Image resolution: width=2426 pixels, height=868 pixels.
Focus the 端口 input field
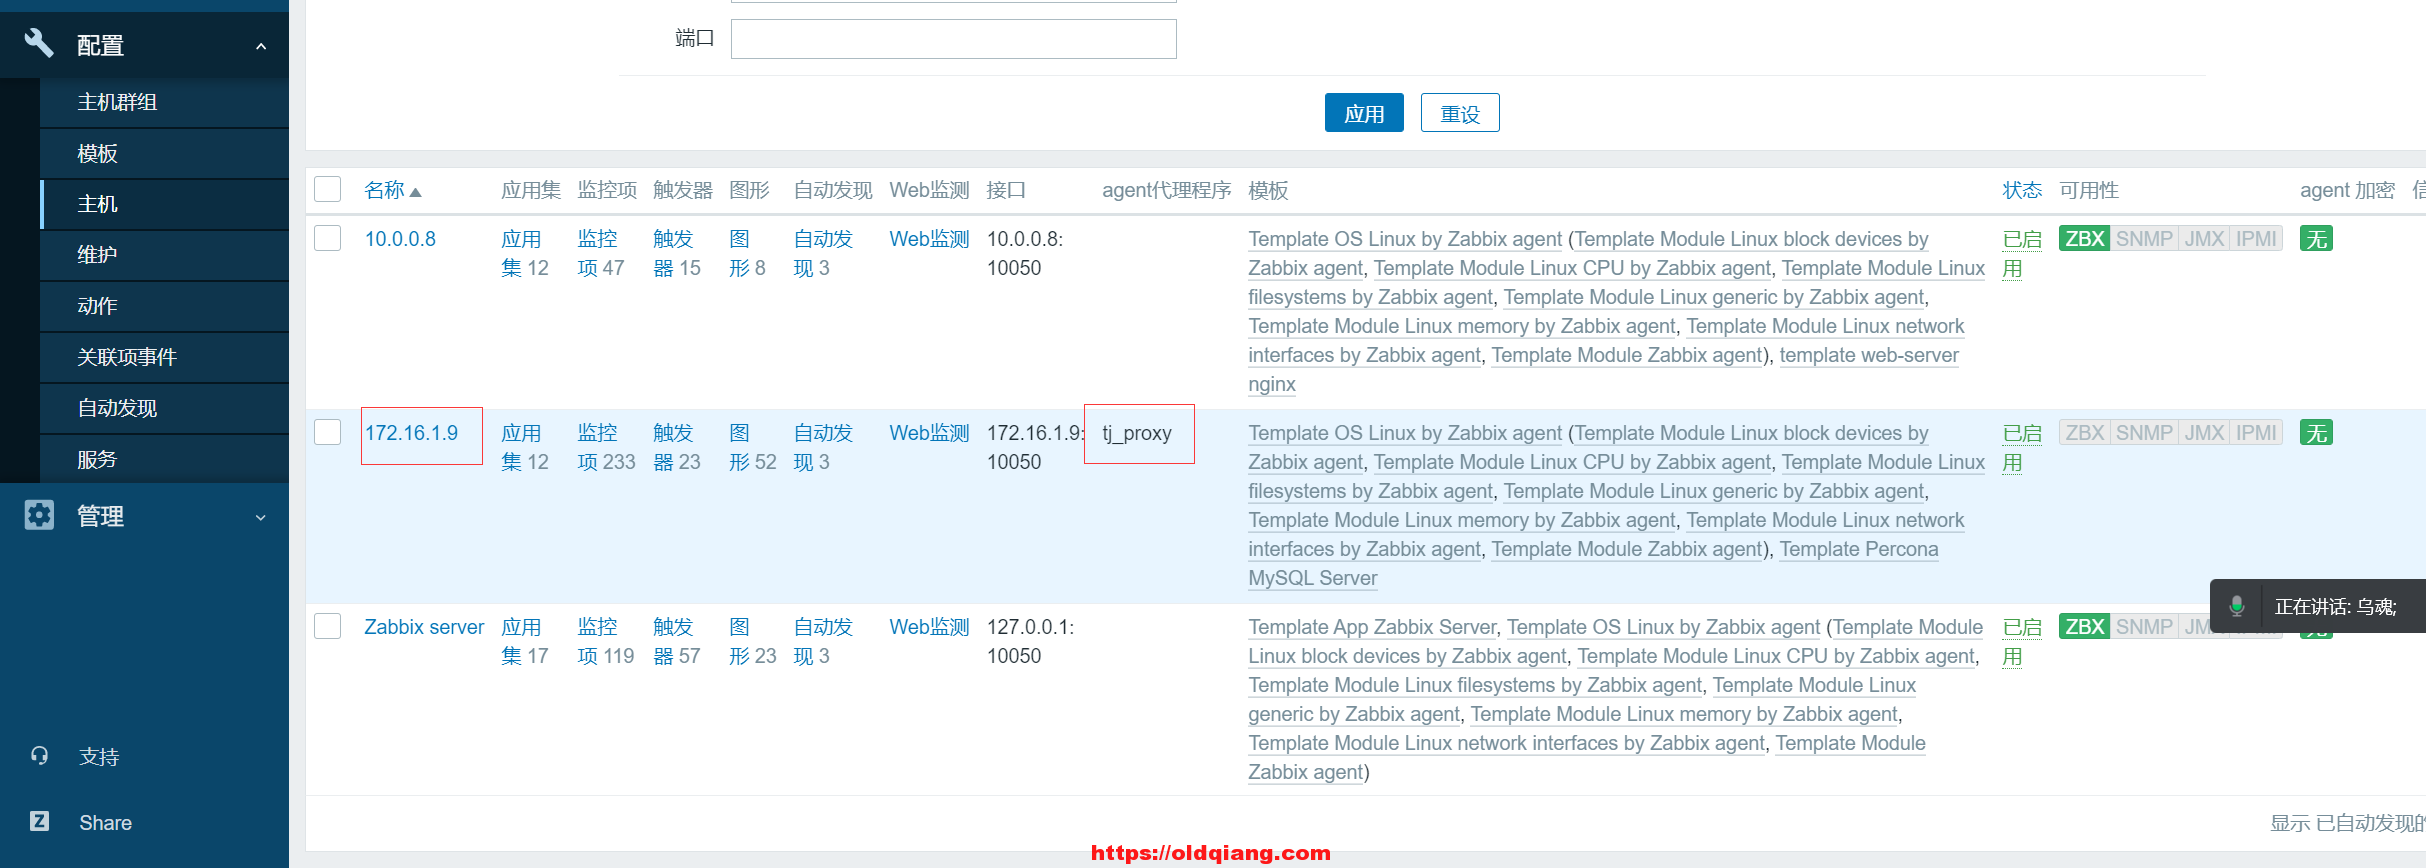tap(953, 39)
